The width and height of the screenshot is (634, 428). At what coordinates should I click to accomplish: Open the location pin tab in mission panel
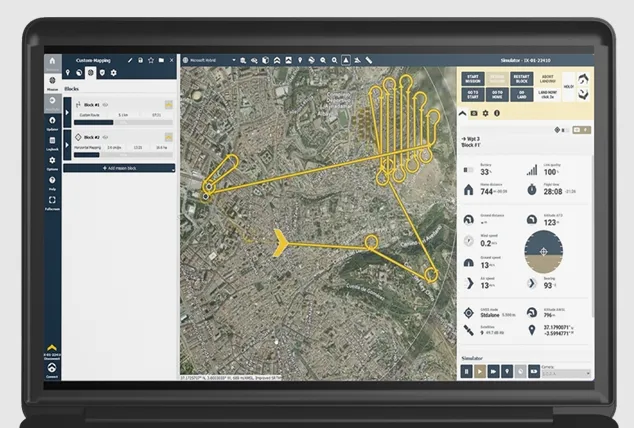coord(68,73)
